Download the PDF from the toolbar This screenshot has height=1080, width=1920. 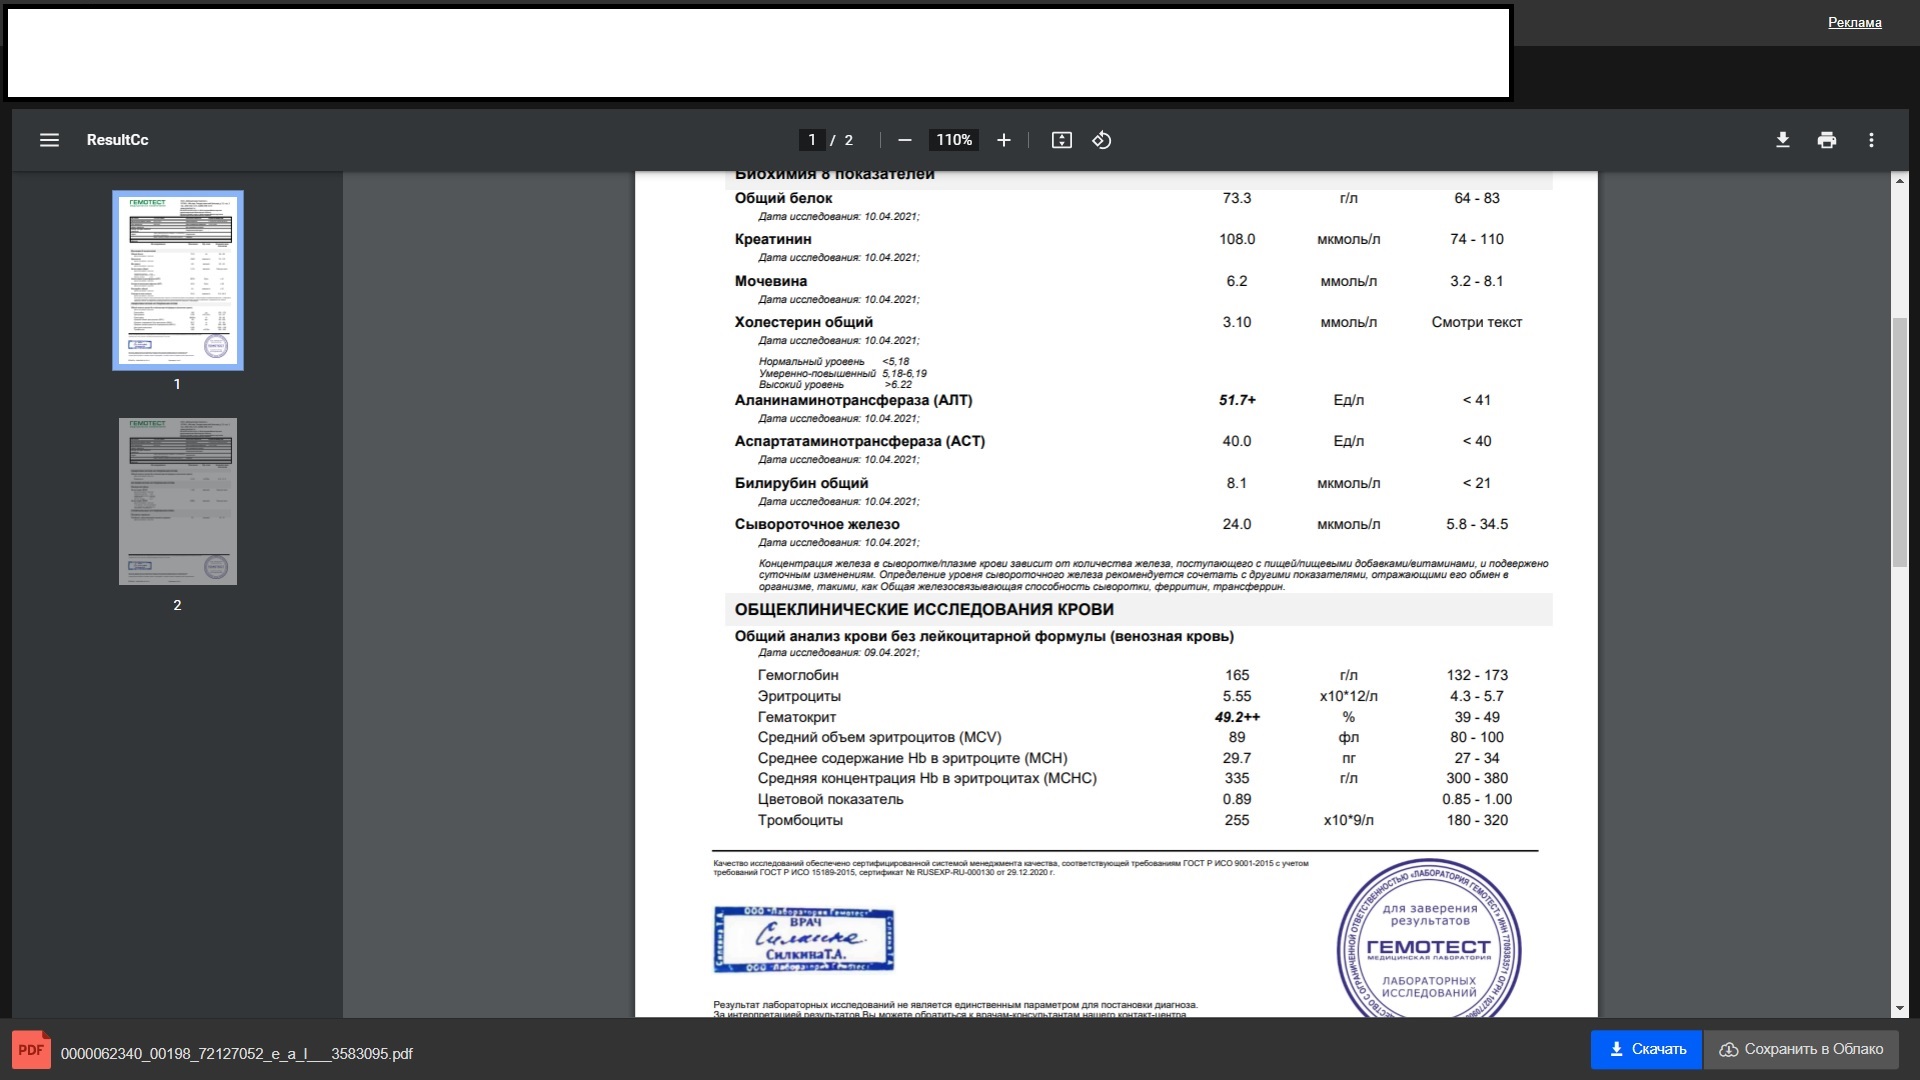(x=1782, y=140)
